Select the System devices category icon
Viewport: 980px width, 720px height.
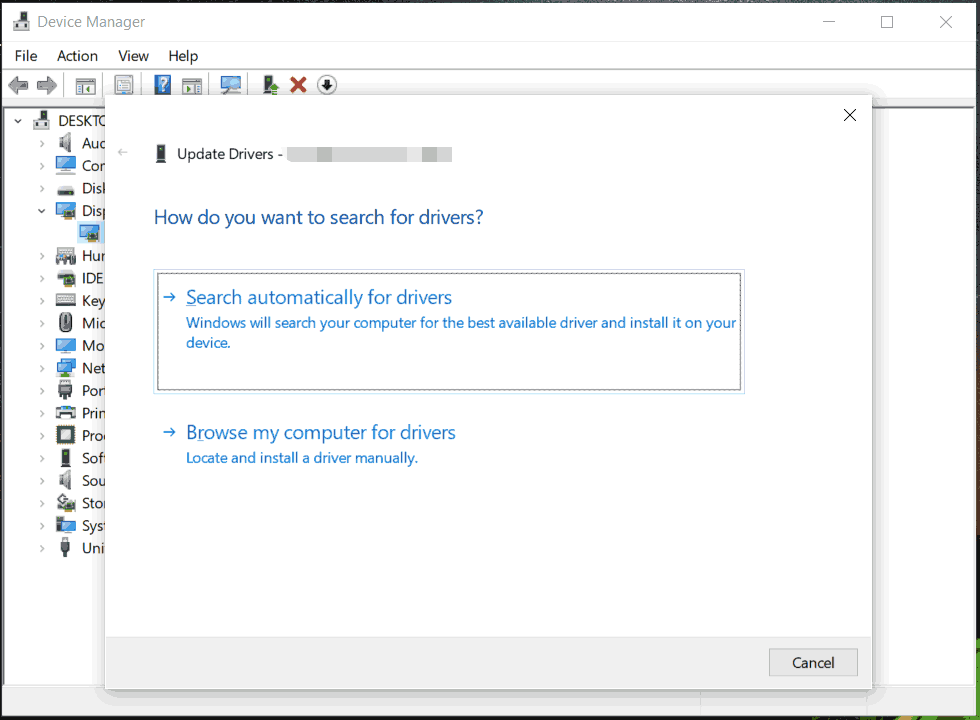tap(66, 525)
